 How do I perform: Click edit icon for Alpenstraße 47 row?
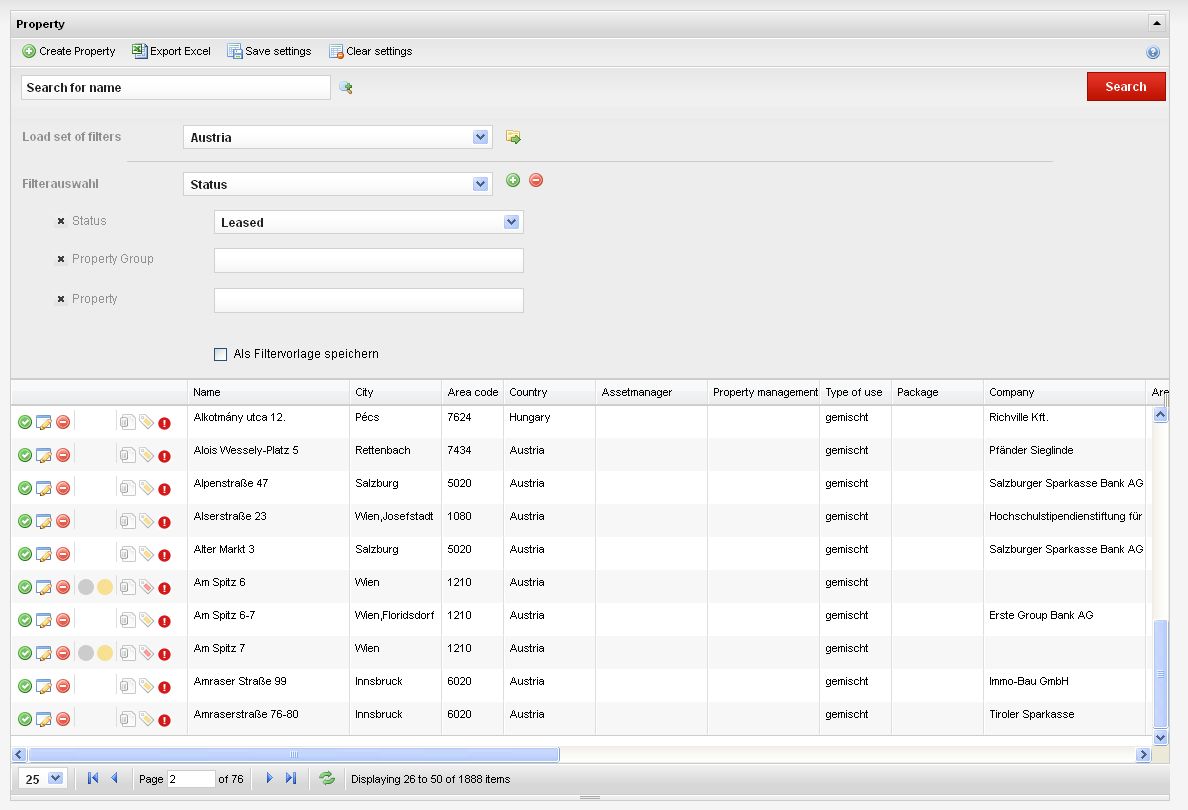point(44,488)
